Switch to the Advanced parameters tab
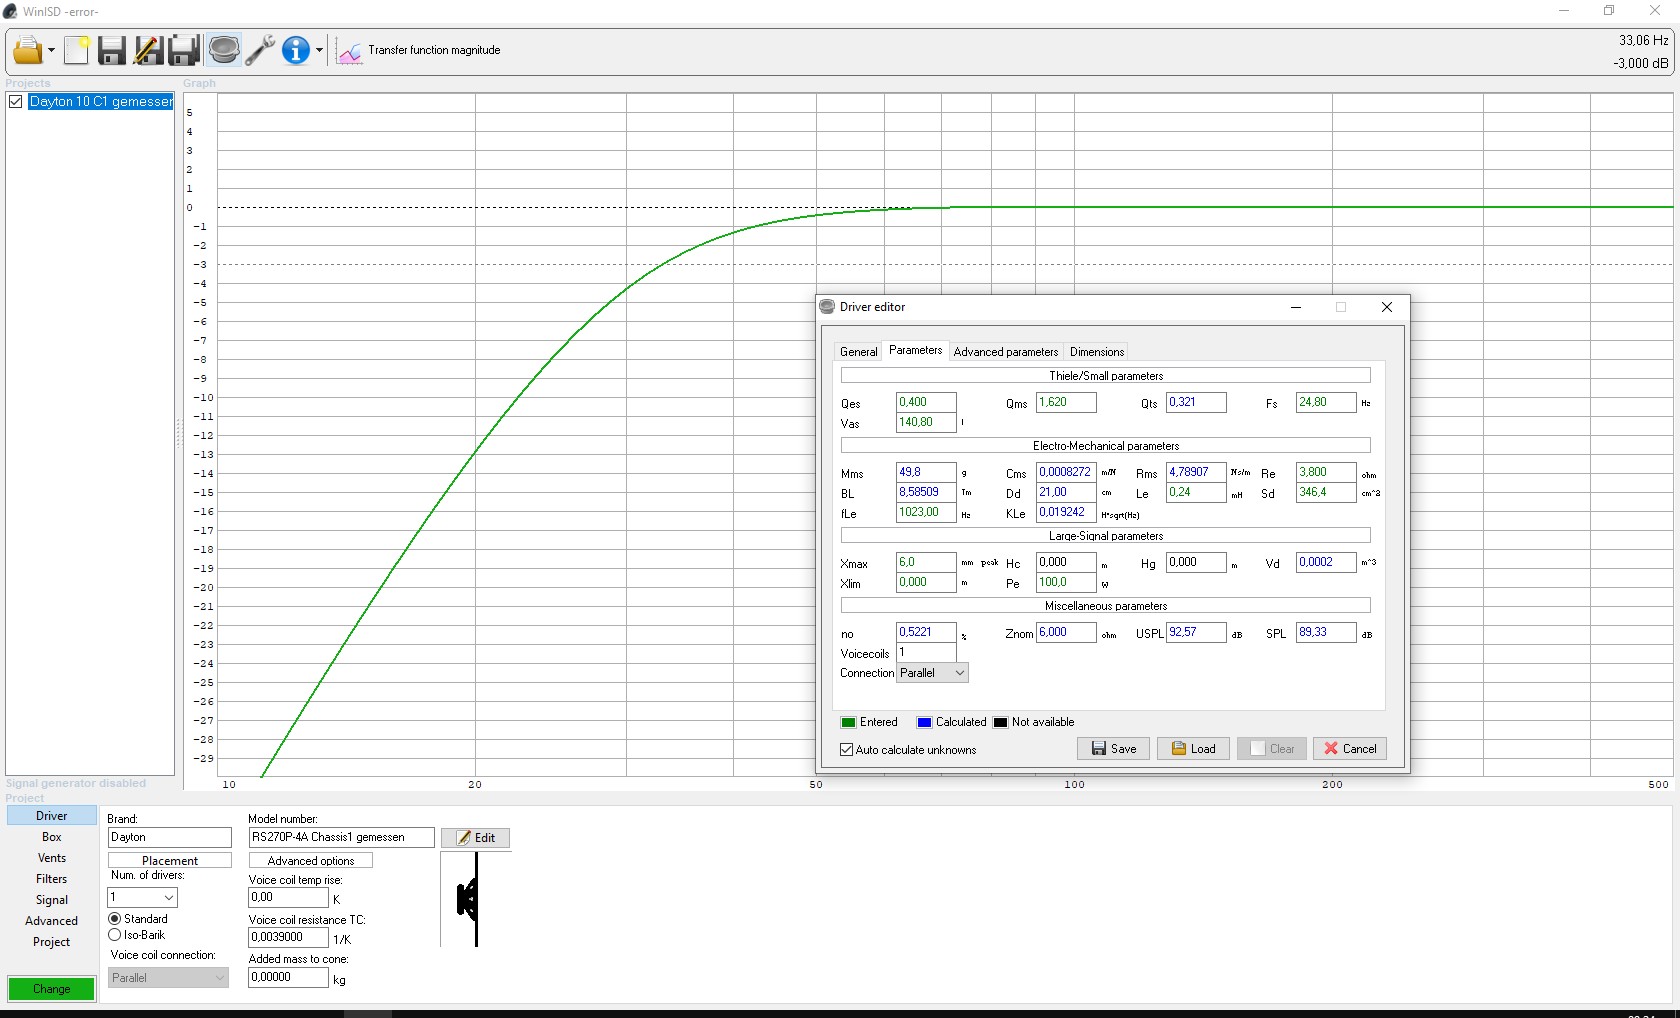1680x1018 pixels. [1005, 352]
